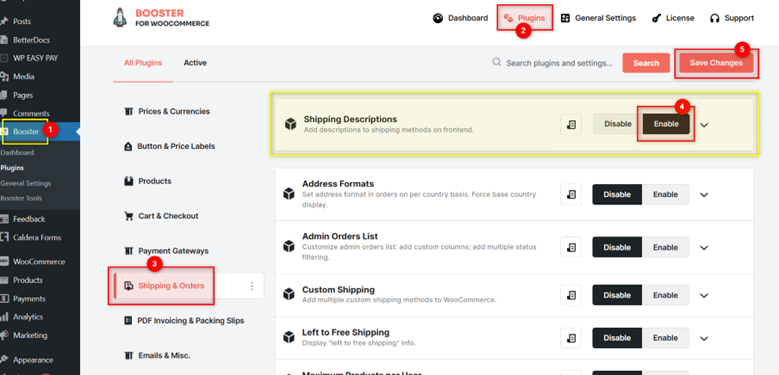This screenshot has height=375, width=779.
Task: Click the Booster rocket logo
Action: point(120,17)
